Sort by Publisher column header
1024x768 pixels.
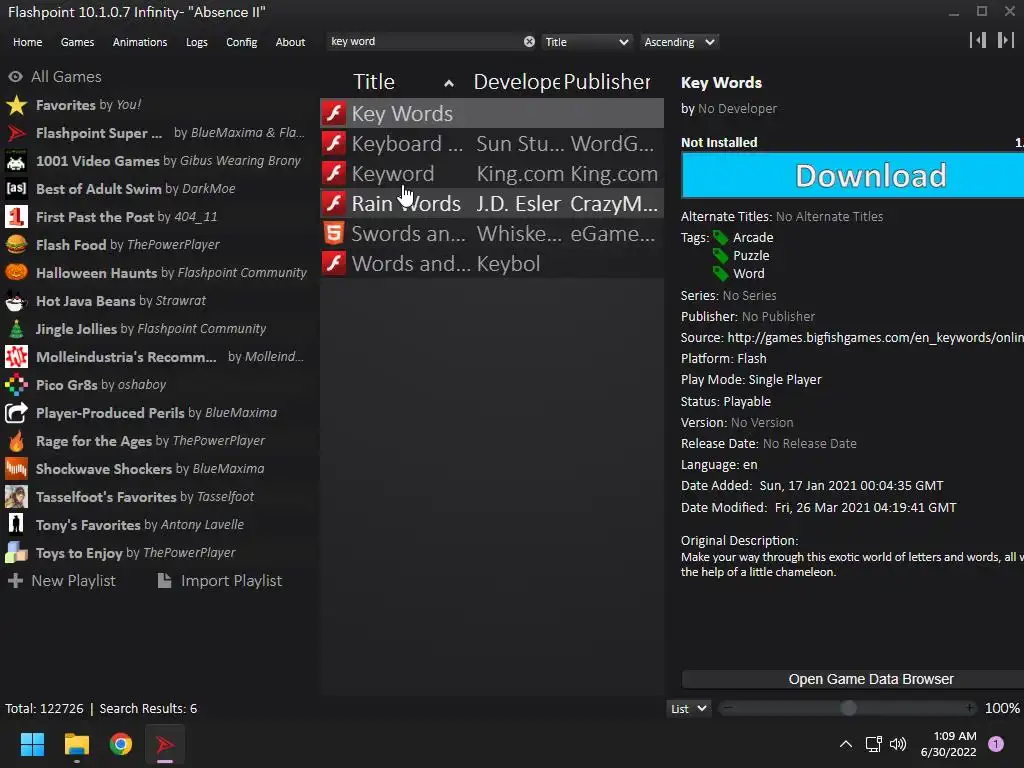coord(607,82)
